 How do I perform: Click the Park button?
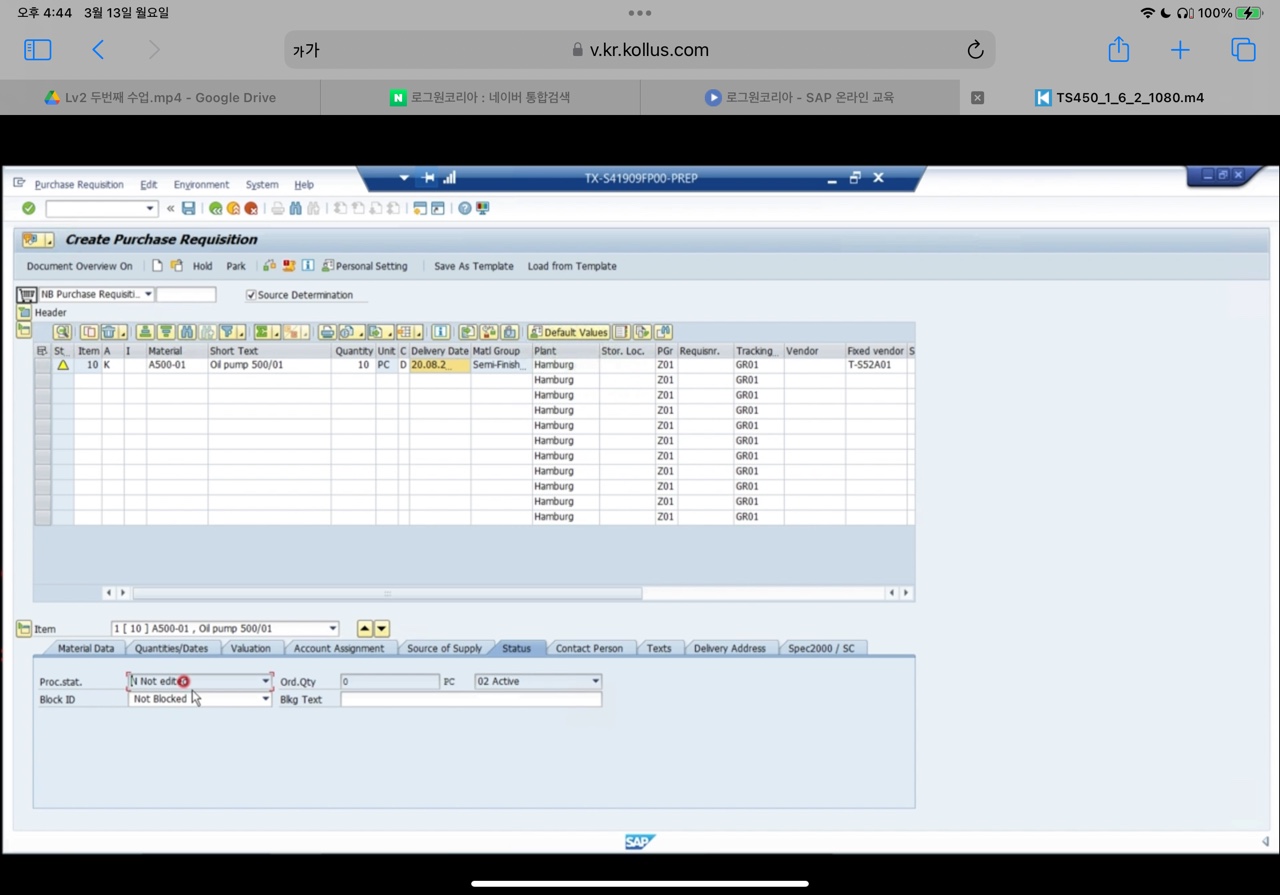236,266
